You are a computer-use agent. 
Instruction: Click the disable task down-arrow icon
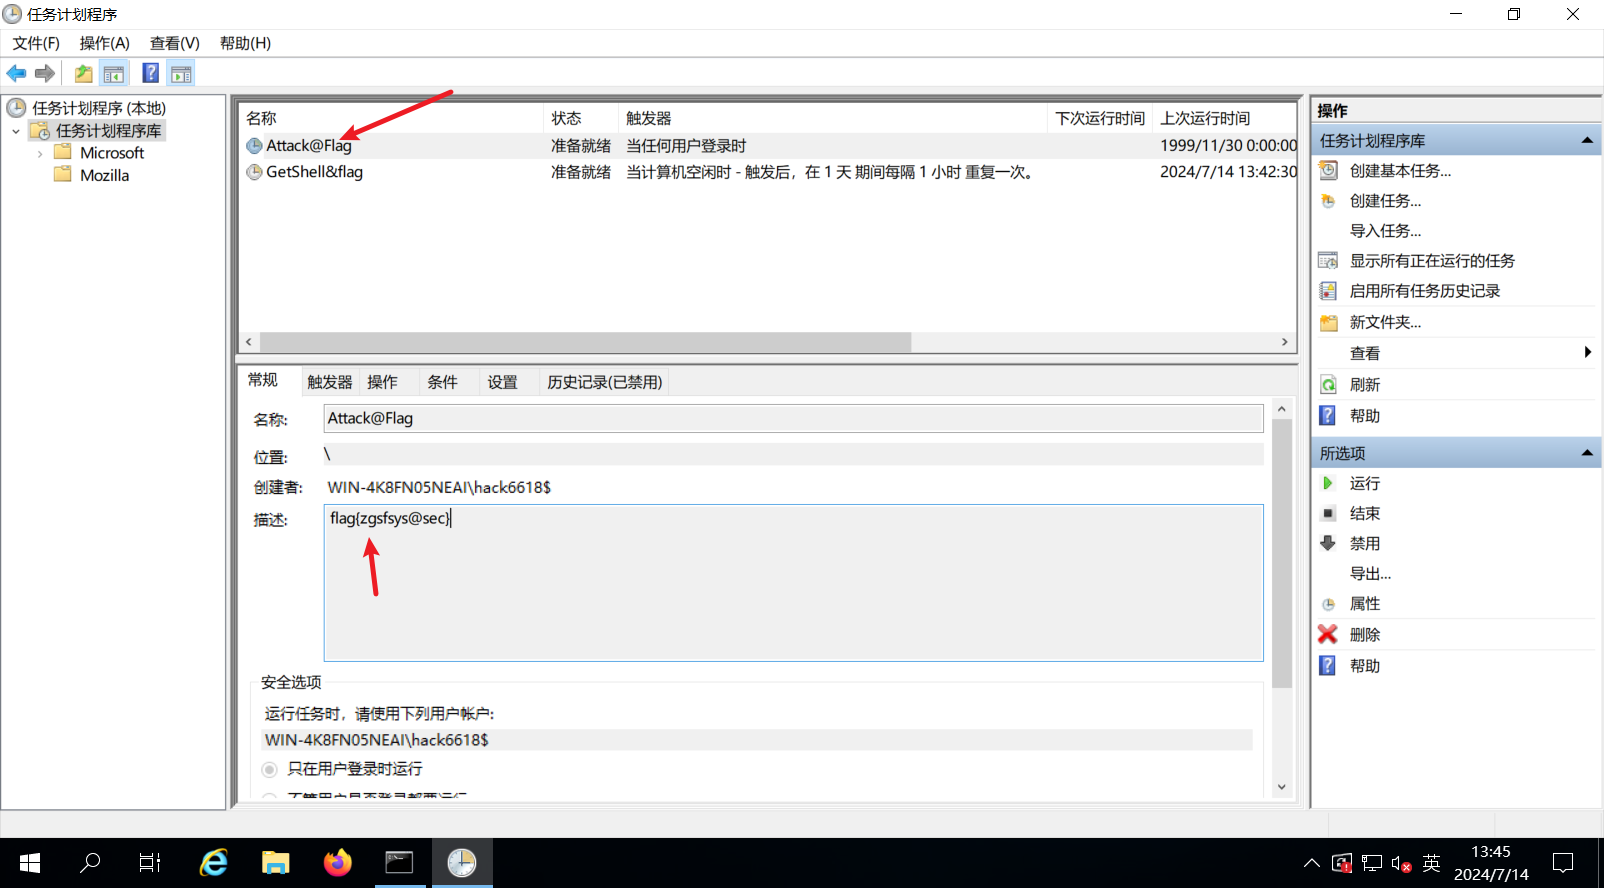[x=1328, y=543]
